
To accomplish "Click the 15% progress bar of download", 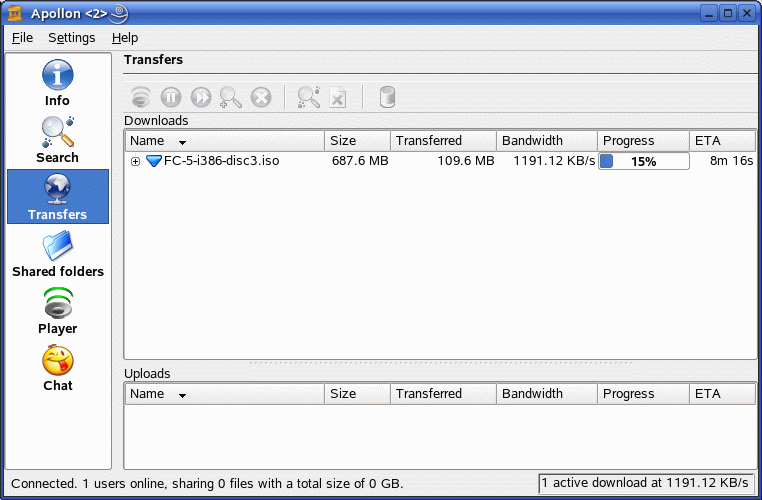I will pos(643,161).
